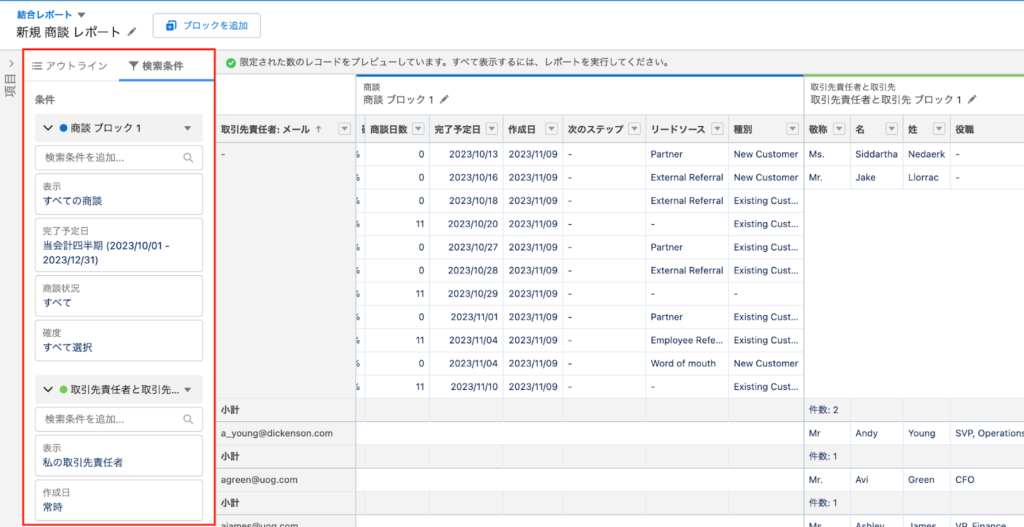This screenshot has height=527, width=1024.
Task: Click the first 検索条件を追加 search field
Action: pyautogui.click(x=118, y=157)
